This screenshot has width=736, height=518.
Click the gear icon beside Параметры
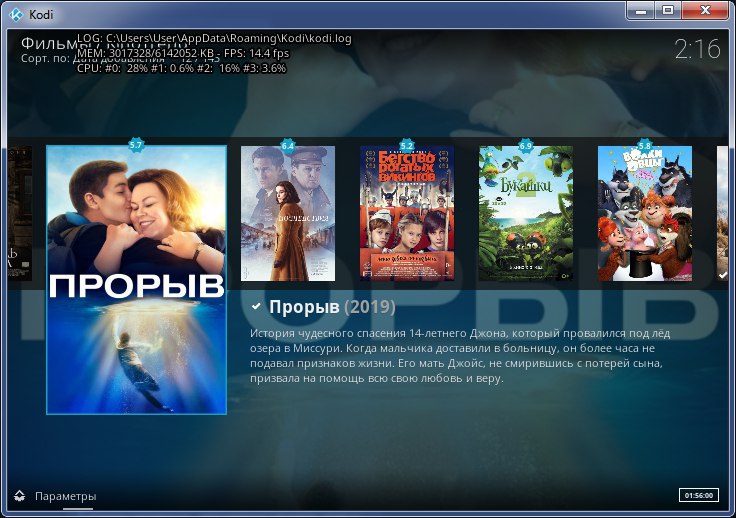(x=19, y=495)
